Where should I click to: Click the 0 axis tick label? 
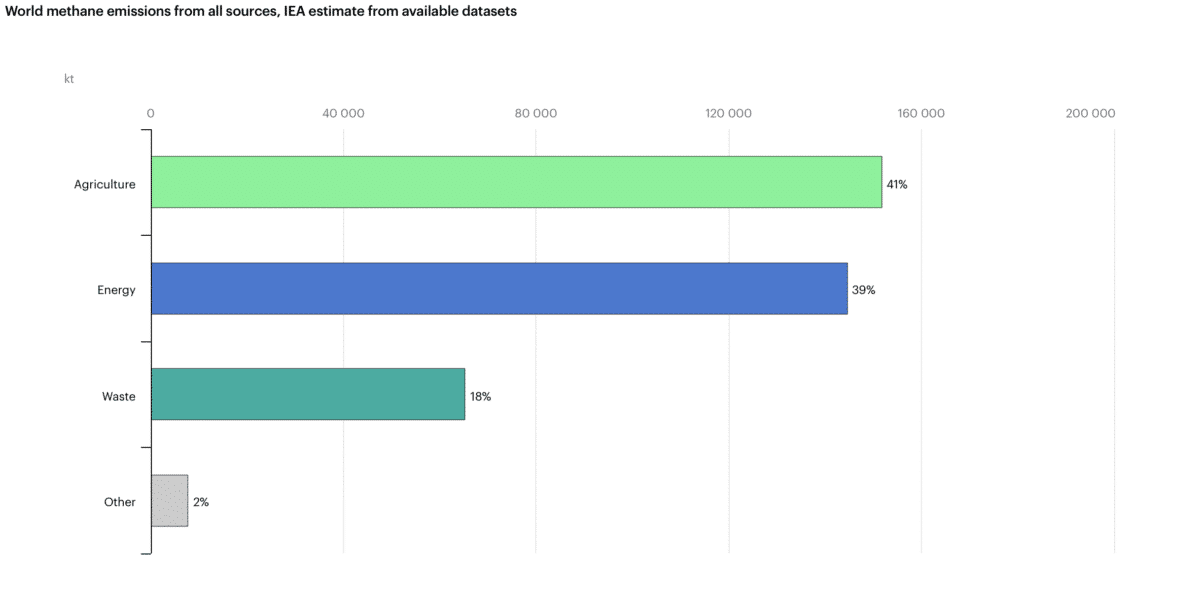[150, 113]
